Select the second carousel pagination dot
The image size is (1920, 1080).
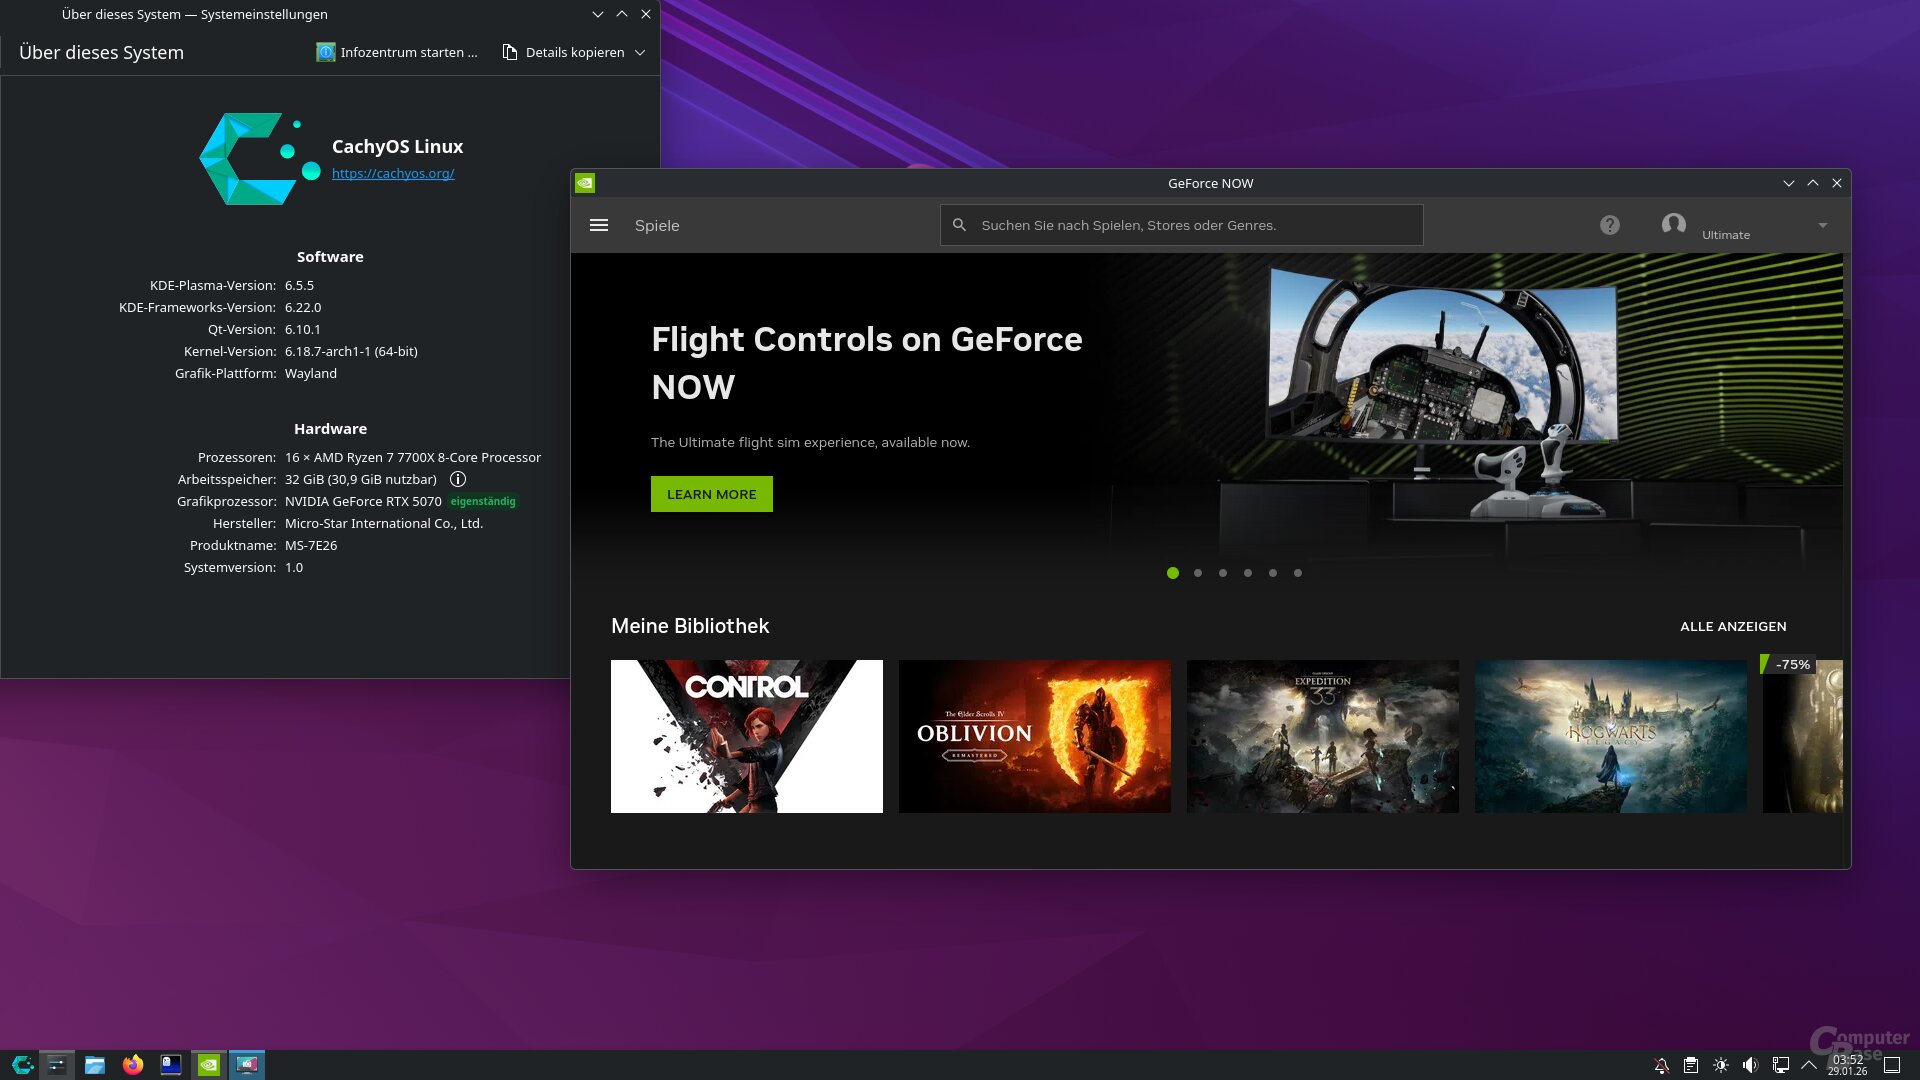tap(1198, 573)
